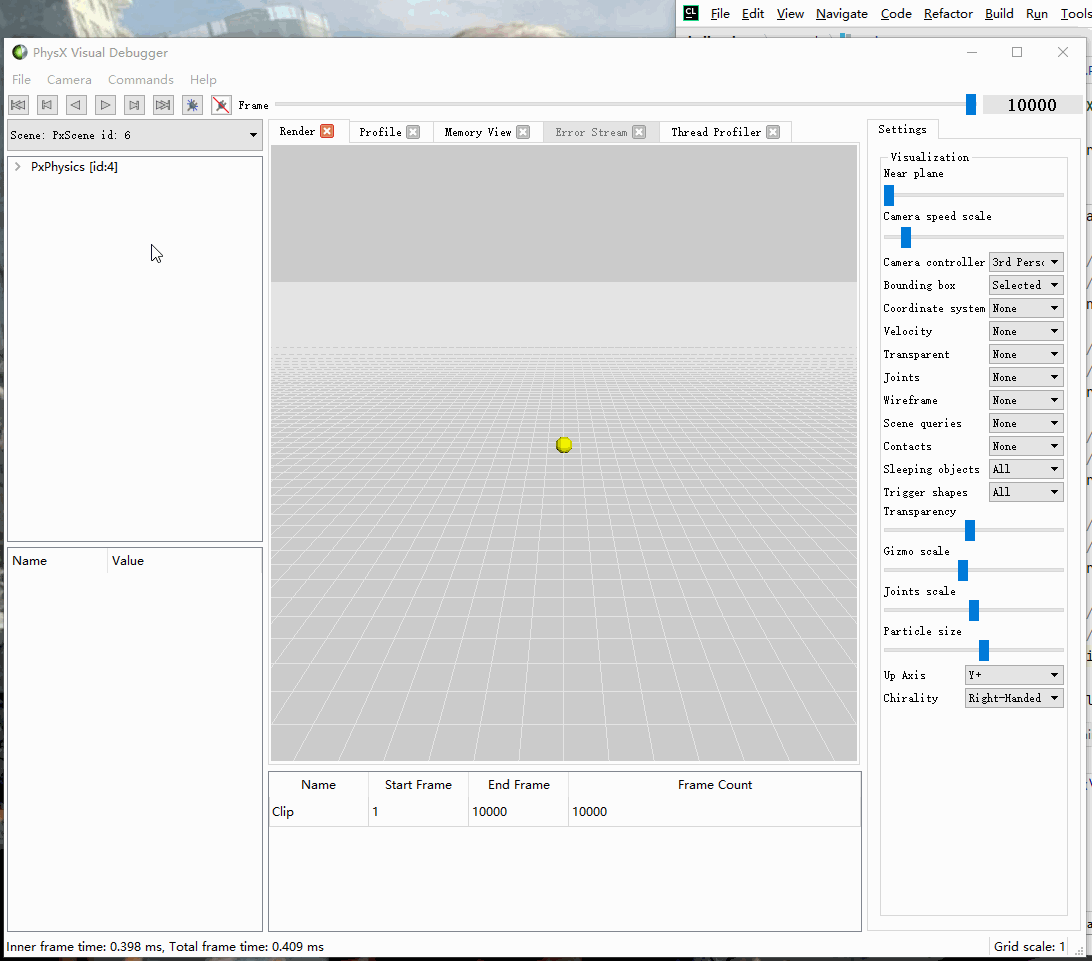
Task: Open the Scene PxScene id dropdown
Action: point(134,135)
